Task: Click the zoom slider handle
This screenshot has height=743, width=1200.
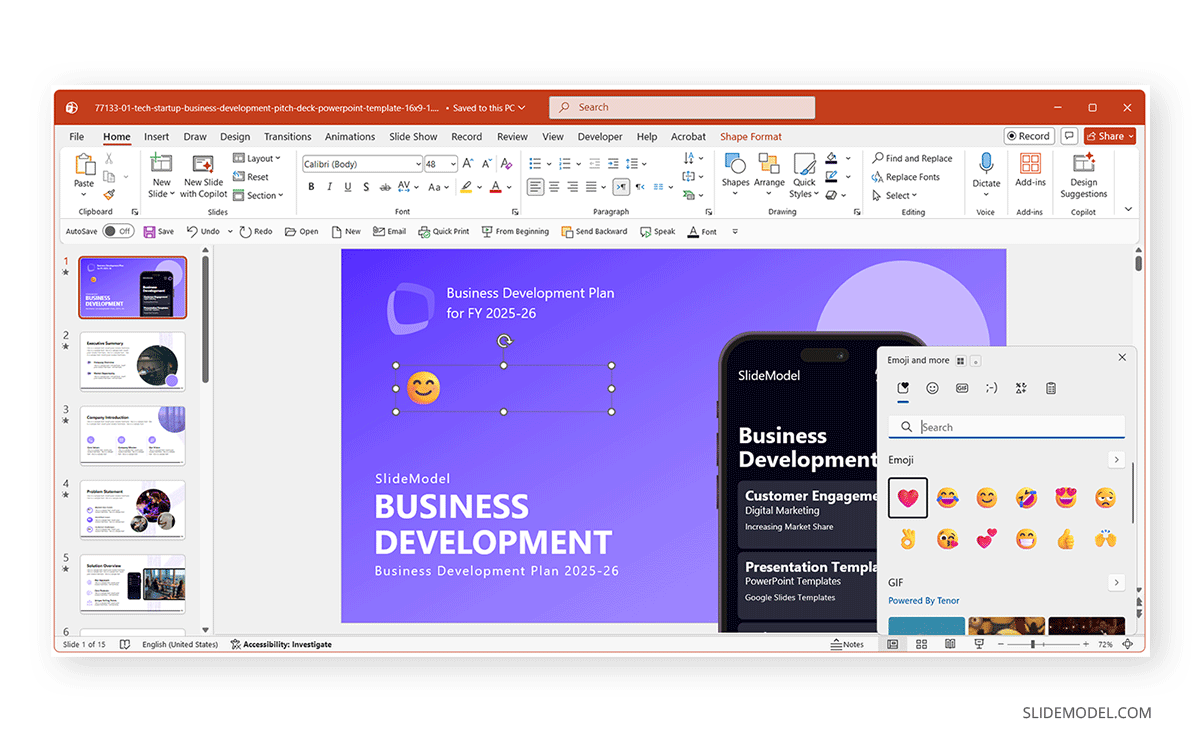Action: pos(1032,644)
